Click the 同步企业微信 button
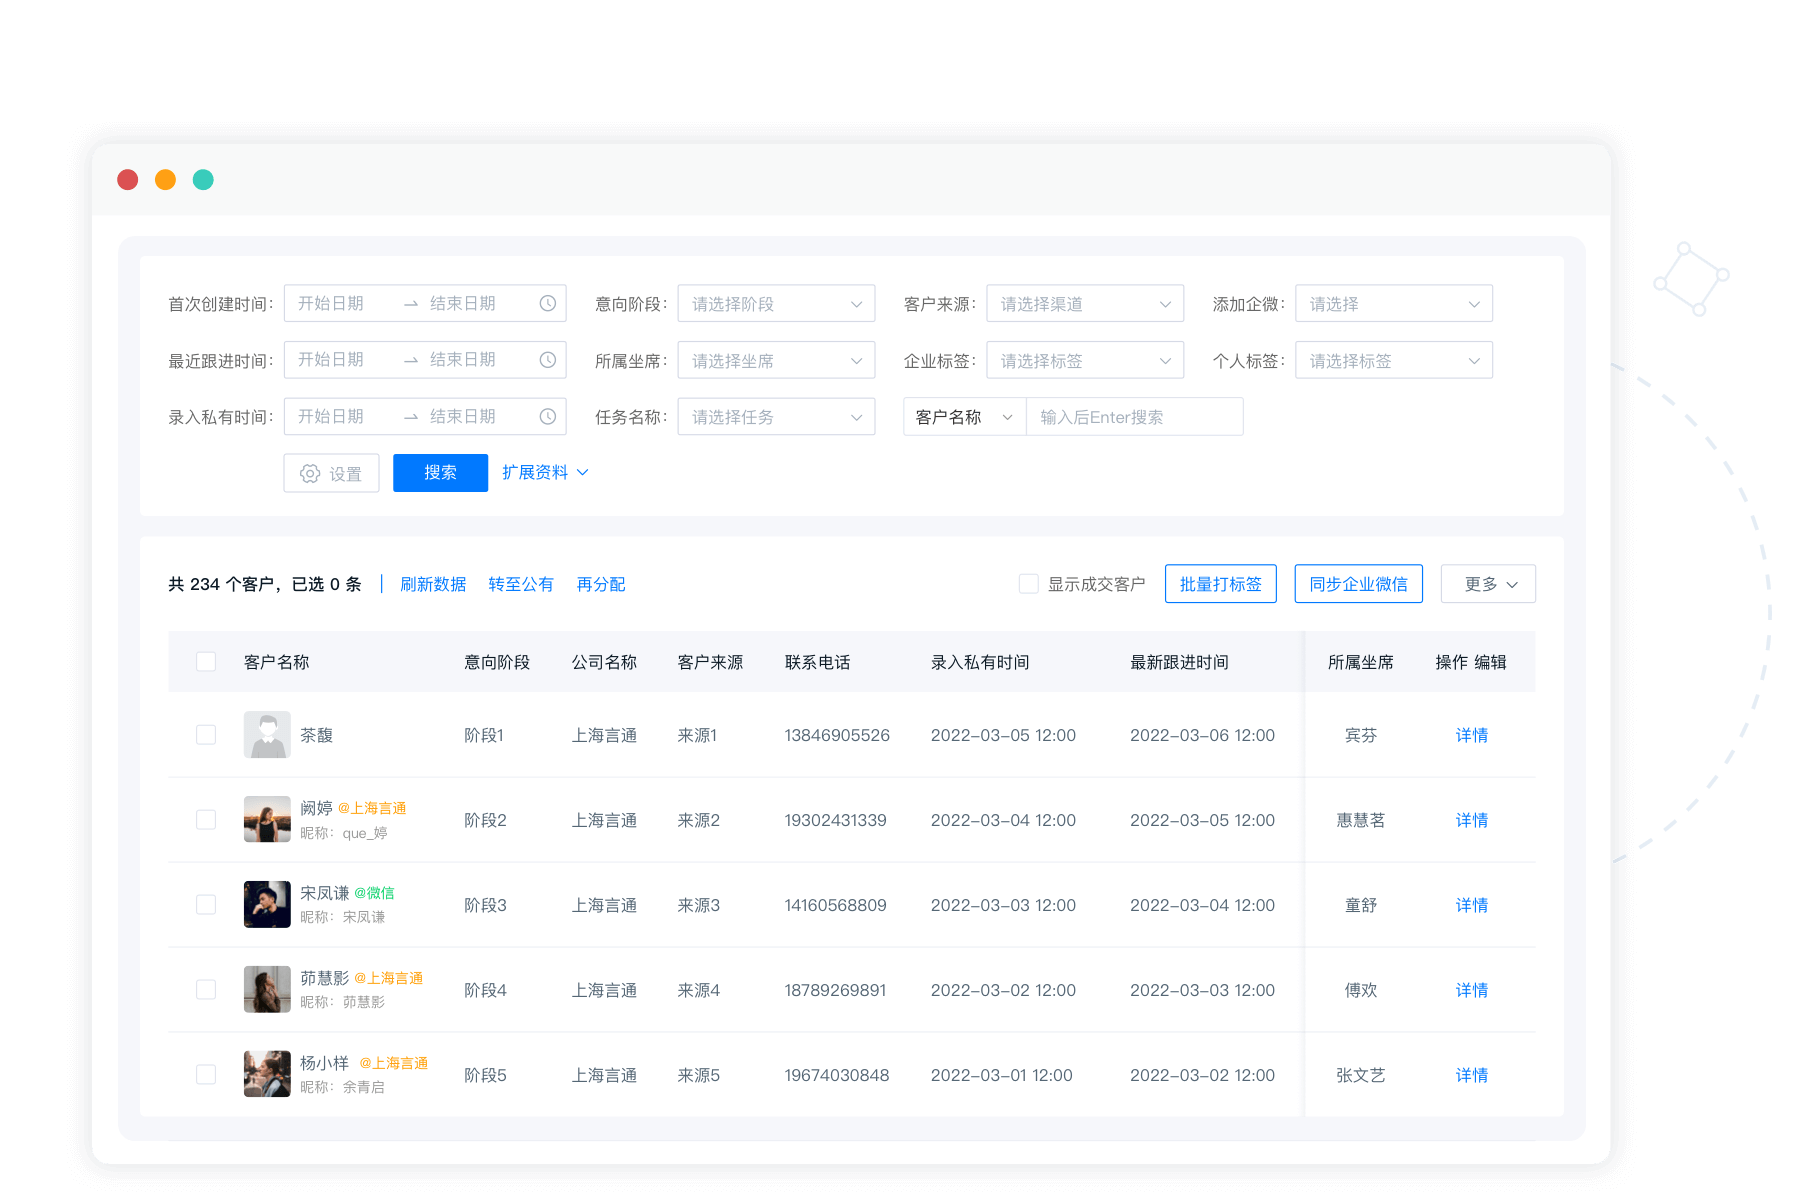Viewport: 1820px width, 1200px height. click(1358, 584)
